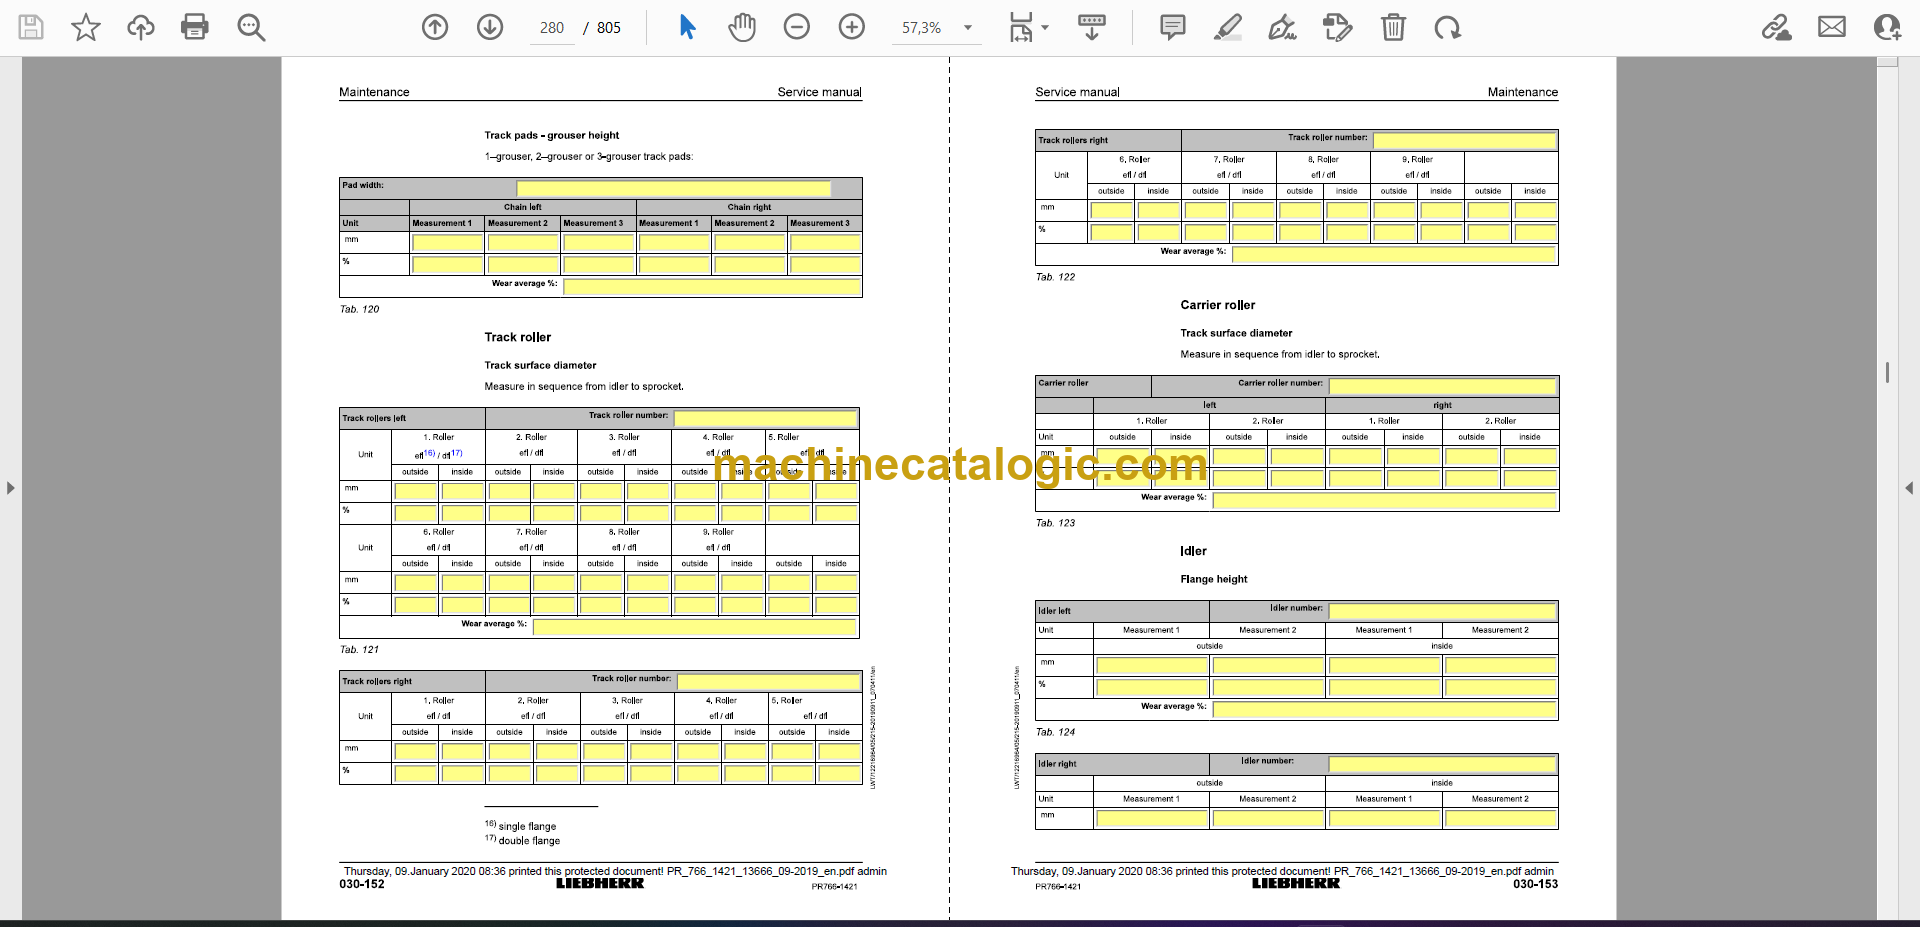This screenshot has width=1920, height=927.
Task: Zoom in with the plus button
Action: [x=852, y=27]
